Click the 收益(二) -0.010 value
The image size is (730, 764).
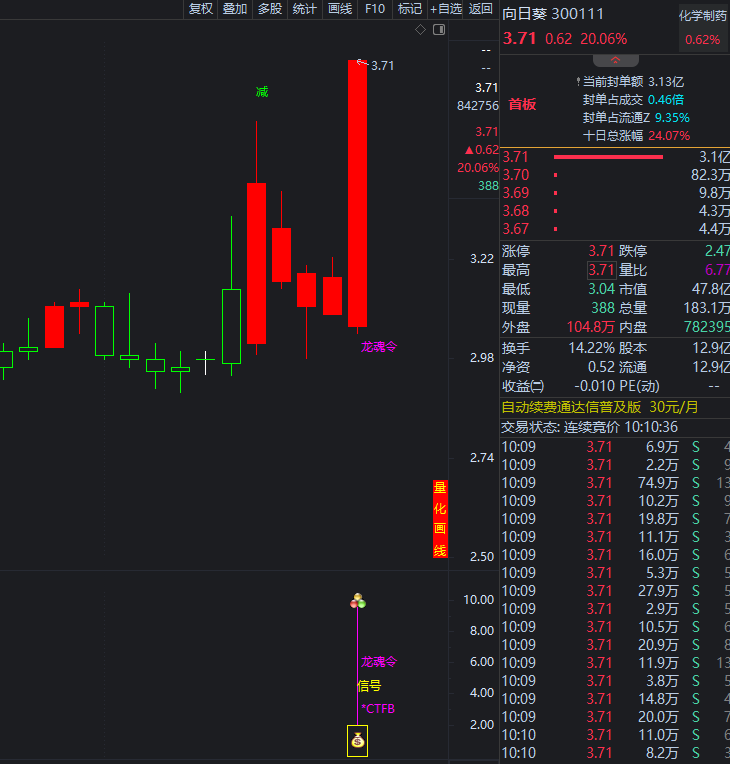point(595,386)
